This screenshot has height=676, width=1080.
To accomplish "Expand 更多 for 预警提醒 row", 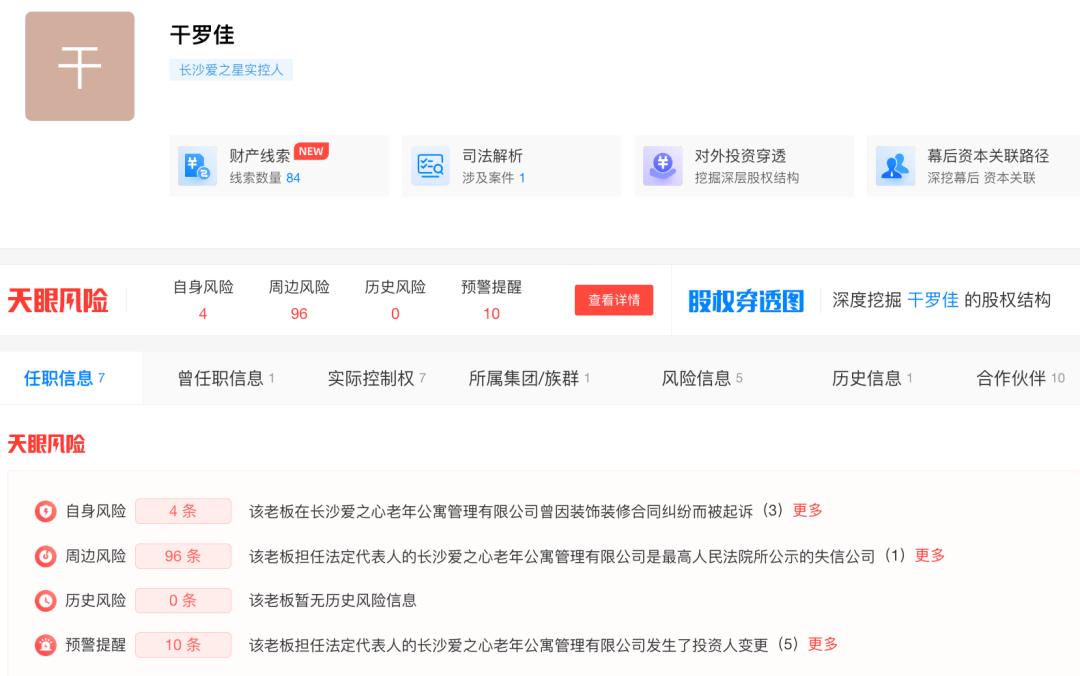I will coord(823,644).
